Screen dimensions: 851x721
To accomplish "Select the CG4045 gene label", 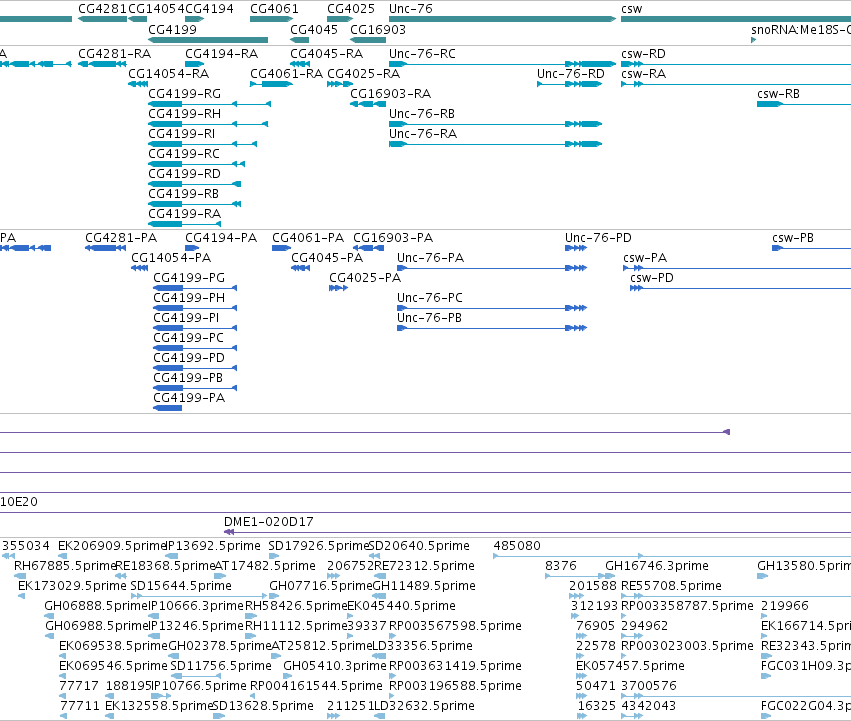I will point(314,29).
